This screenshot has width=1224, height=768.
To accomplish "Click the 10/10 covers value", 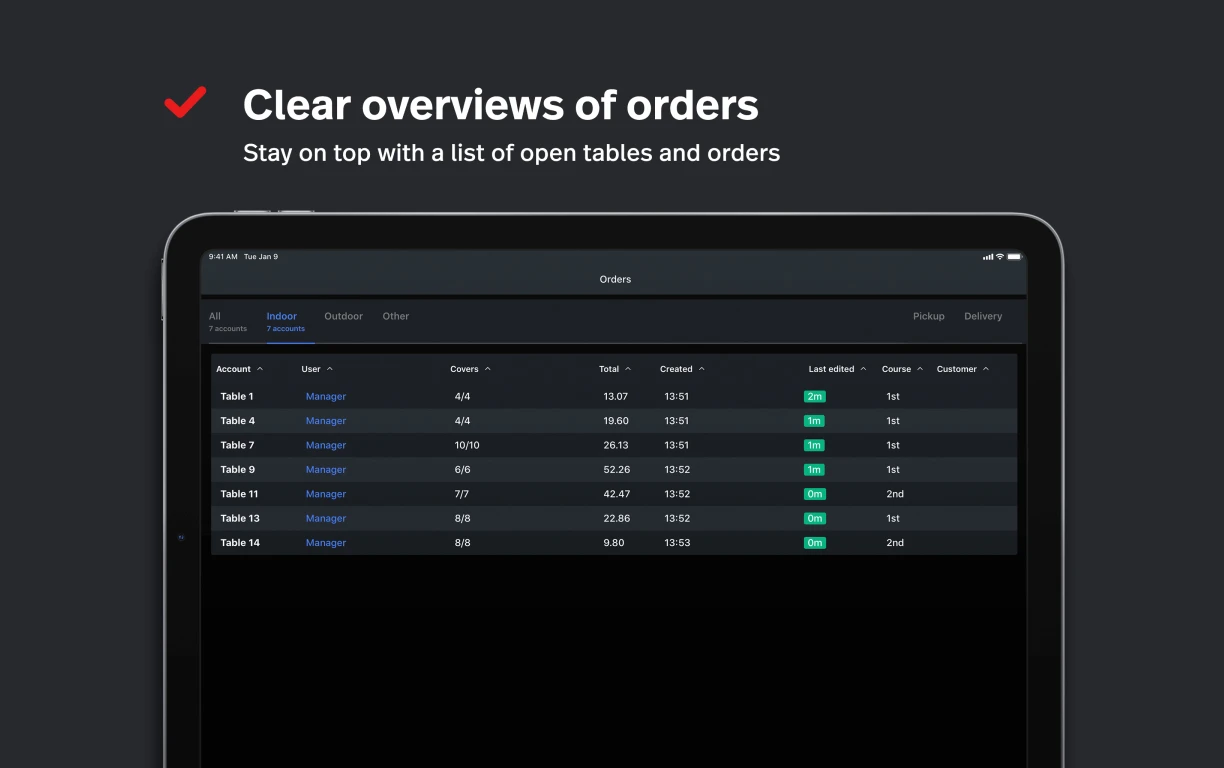I will click(467, 446).
